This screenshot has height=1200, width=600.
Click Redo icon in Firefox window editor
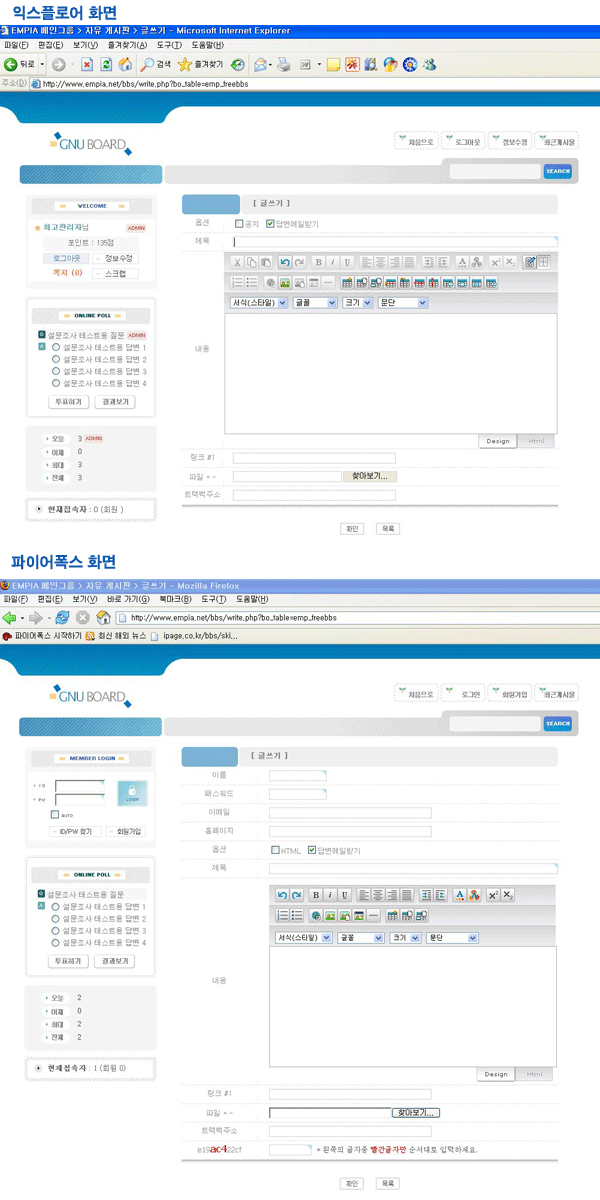coord(296,894)
